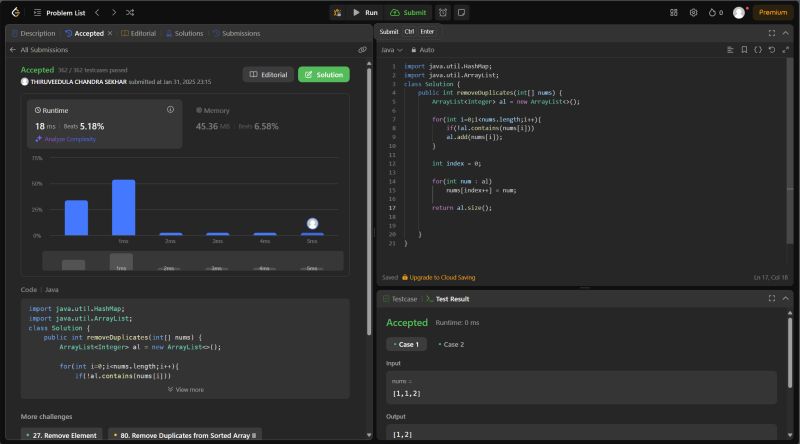Collapse the code editor panel chevron
This screenshot has width=800, height=444.
(786, 32)
